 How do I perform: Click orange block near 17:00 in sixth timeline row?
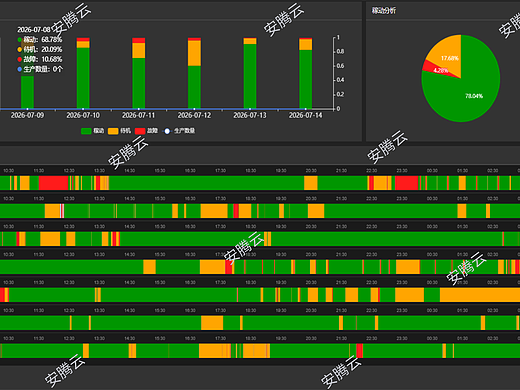pos(212,323)
